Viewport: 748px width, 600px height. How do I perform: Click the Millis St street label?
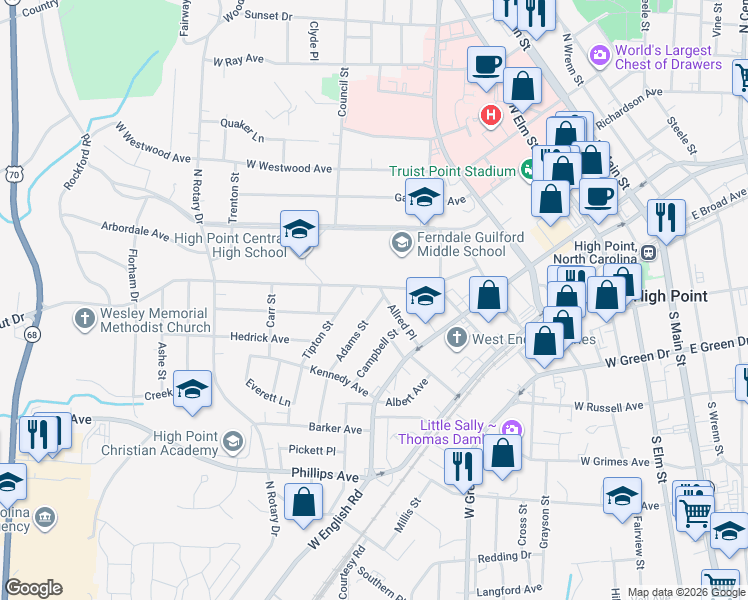tap(407, 515)
